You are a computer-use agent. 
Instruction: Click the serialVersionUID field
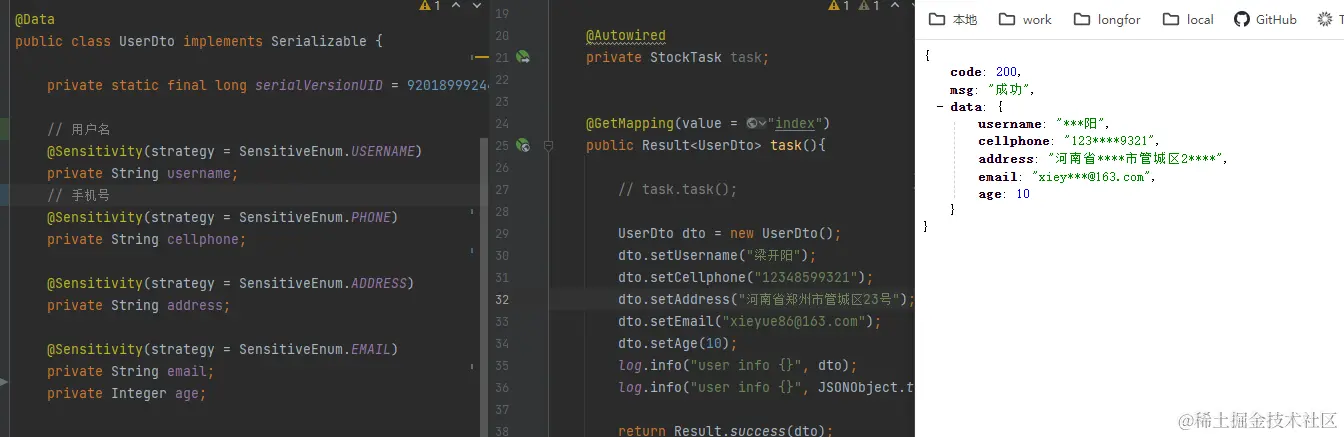[x=319, y=85]
